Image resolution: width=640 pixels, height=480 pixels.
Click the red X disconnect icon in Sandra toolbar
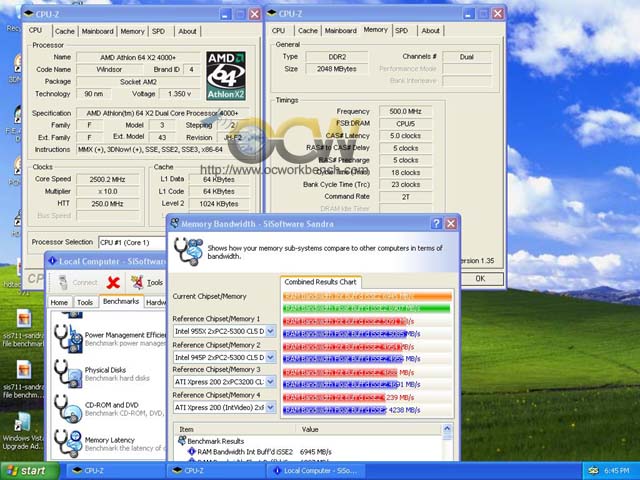tap(113, 282)
